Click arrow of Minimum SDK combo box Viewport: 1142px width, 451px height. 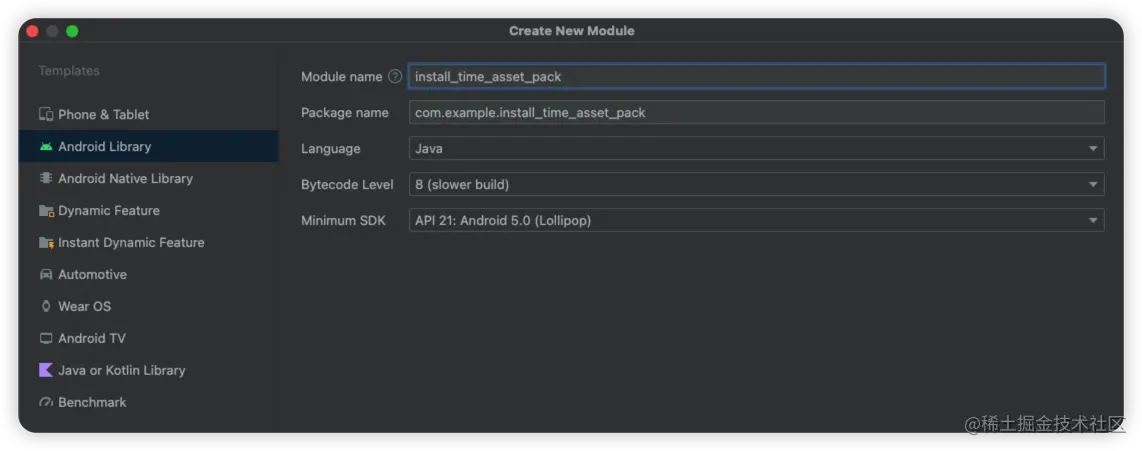point(1092,220)
